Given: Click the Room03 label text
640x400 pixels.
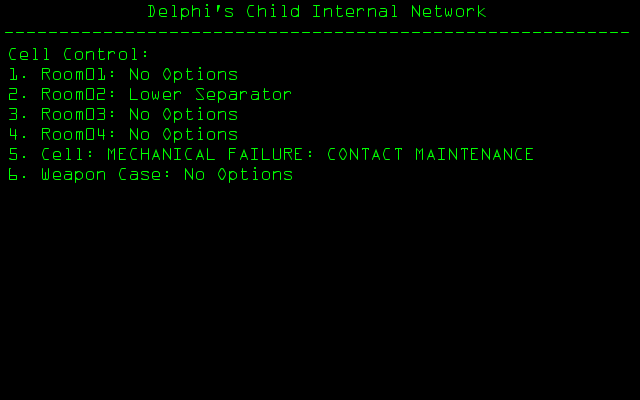Looking at the screenshot, I should (x=78, y=115).
